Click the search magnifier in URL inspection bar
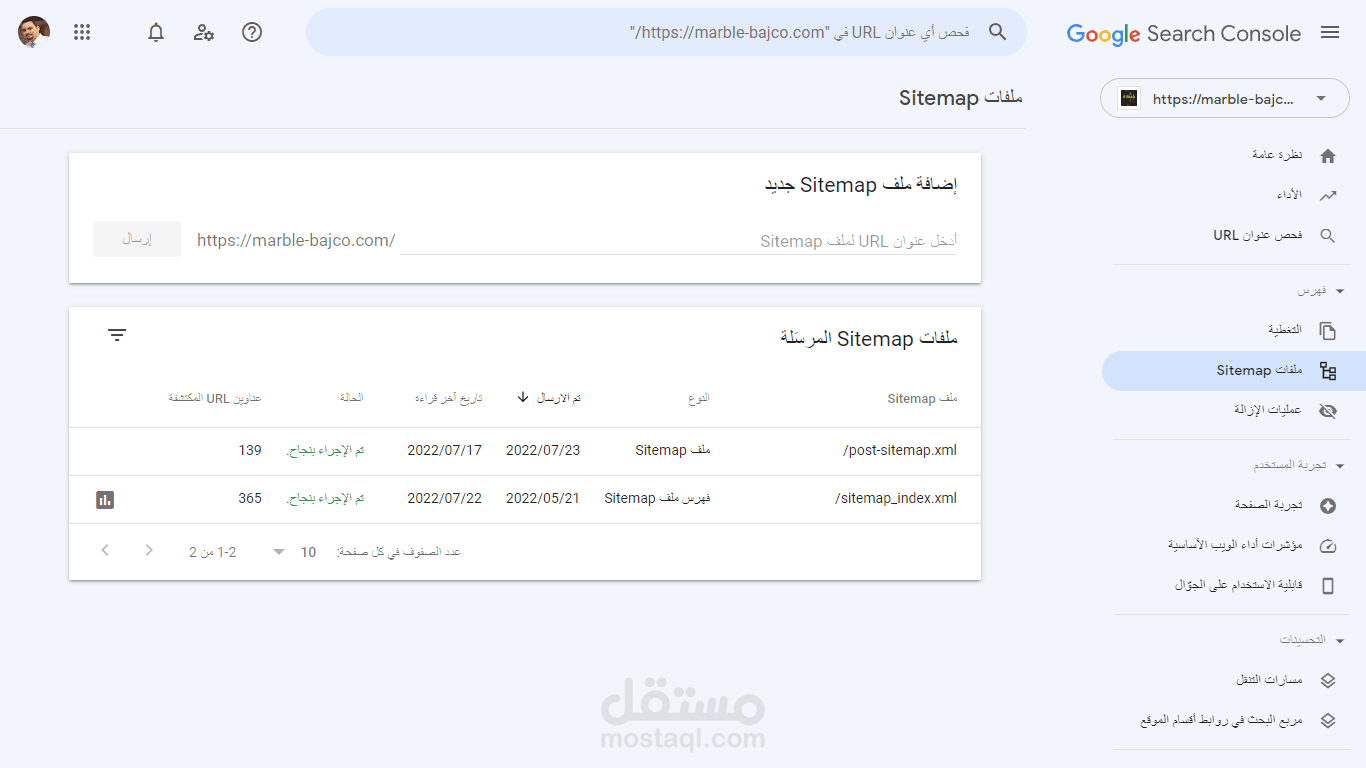1366x768 pixels. pos(997,32)
